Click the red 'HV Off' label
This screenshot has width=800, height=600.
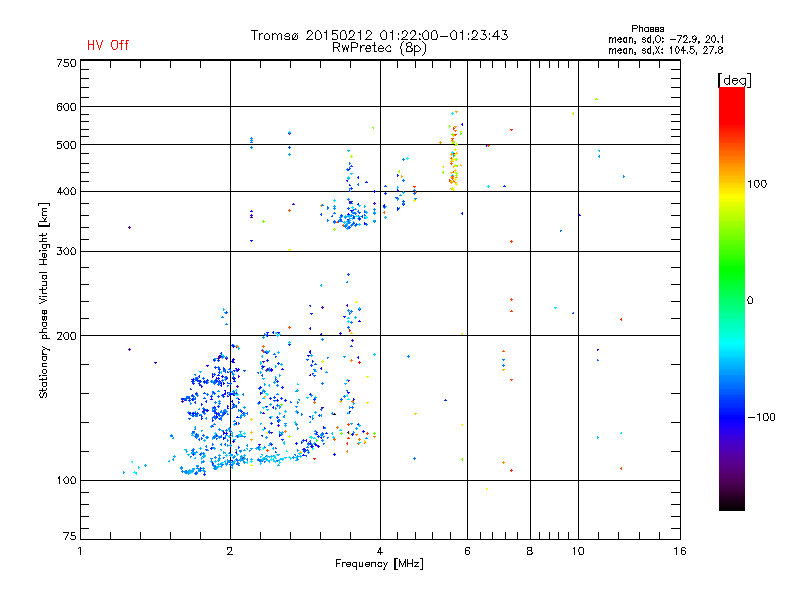click(108, 45)
